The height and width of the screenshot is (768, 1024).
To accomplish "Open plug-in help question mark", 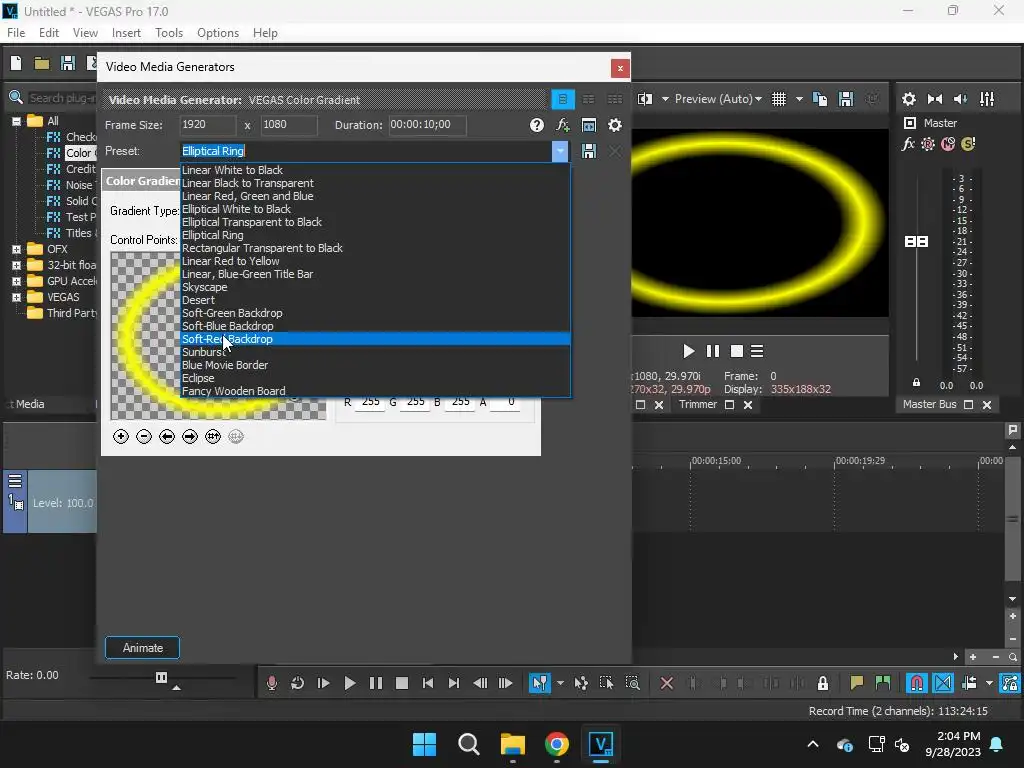I will tap(537, 125).
